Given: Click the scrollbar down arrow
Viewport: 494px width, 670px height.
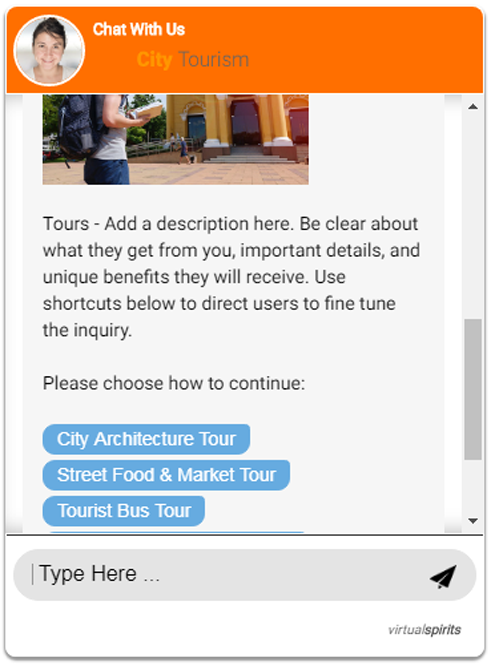Looking at the screenshot, I should [473, 520].
